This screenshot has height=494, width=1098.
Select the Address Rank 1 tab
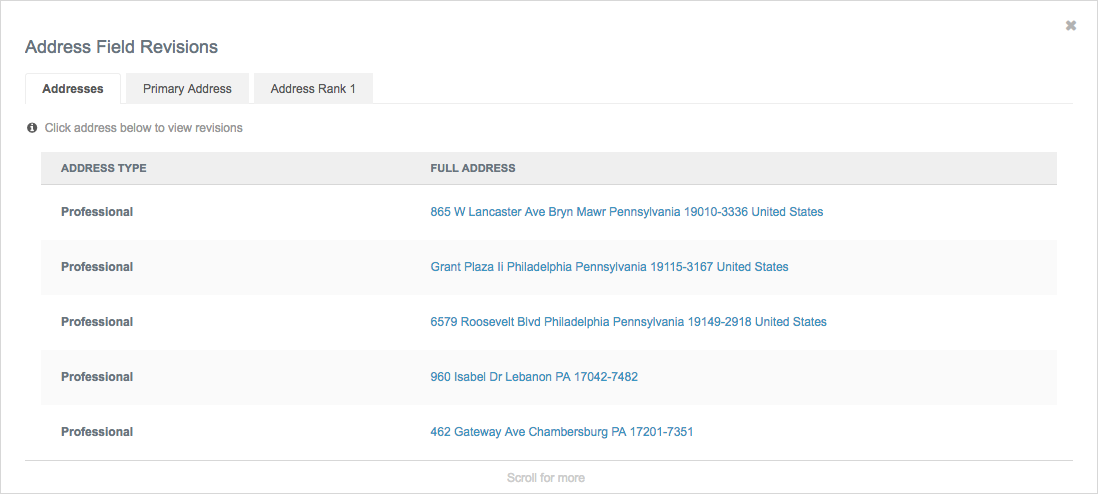tap(313, 89)
